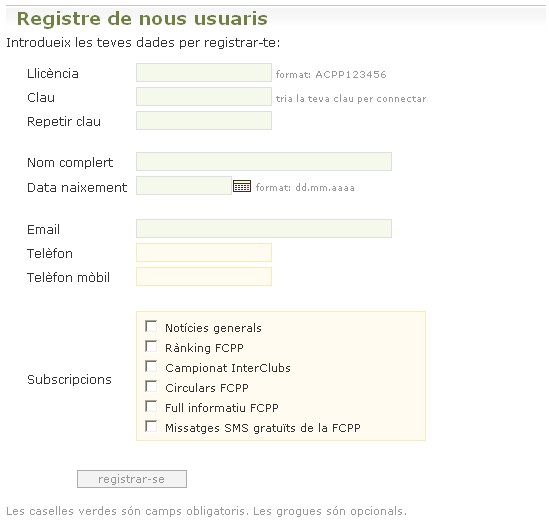Click the Subscripcions label
The image size is (549, 521).
point(69,379)
